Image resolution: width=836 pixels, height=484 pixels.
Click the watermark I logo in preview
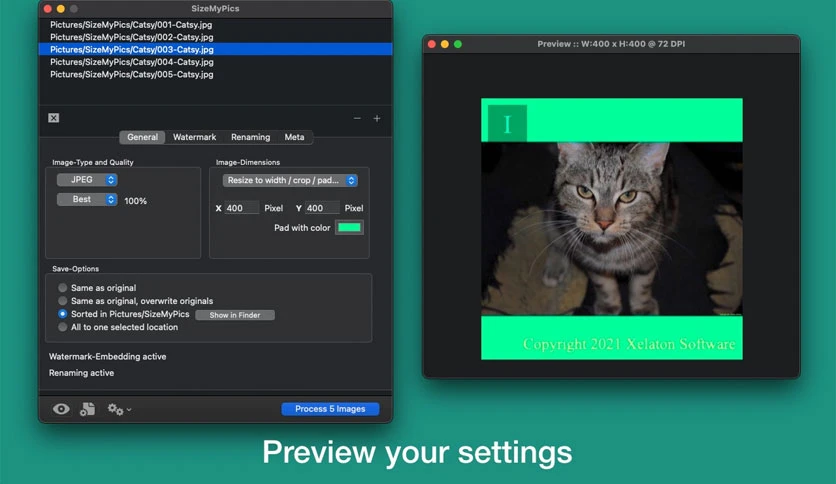tap(507, 124)
